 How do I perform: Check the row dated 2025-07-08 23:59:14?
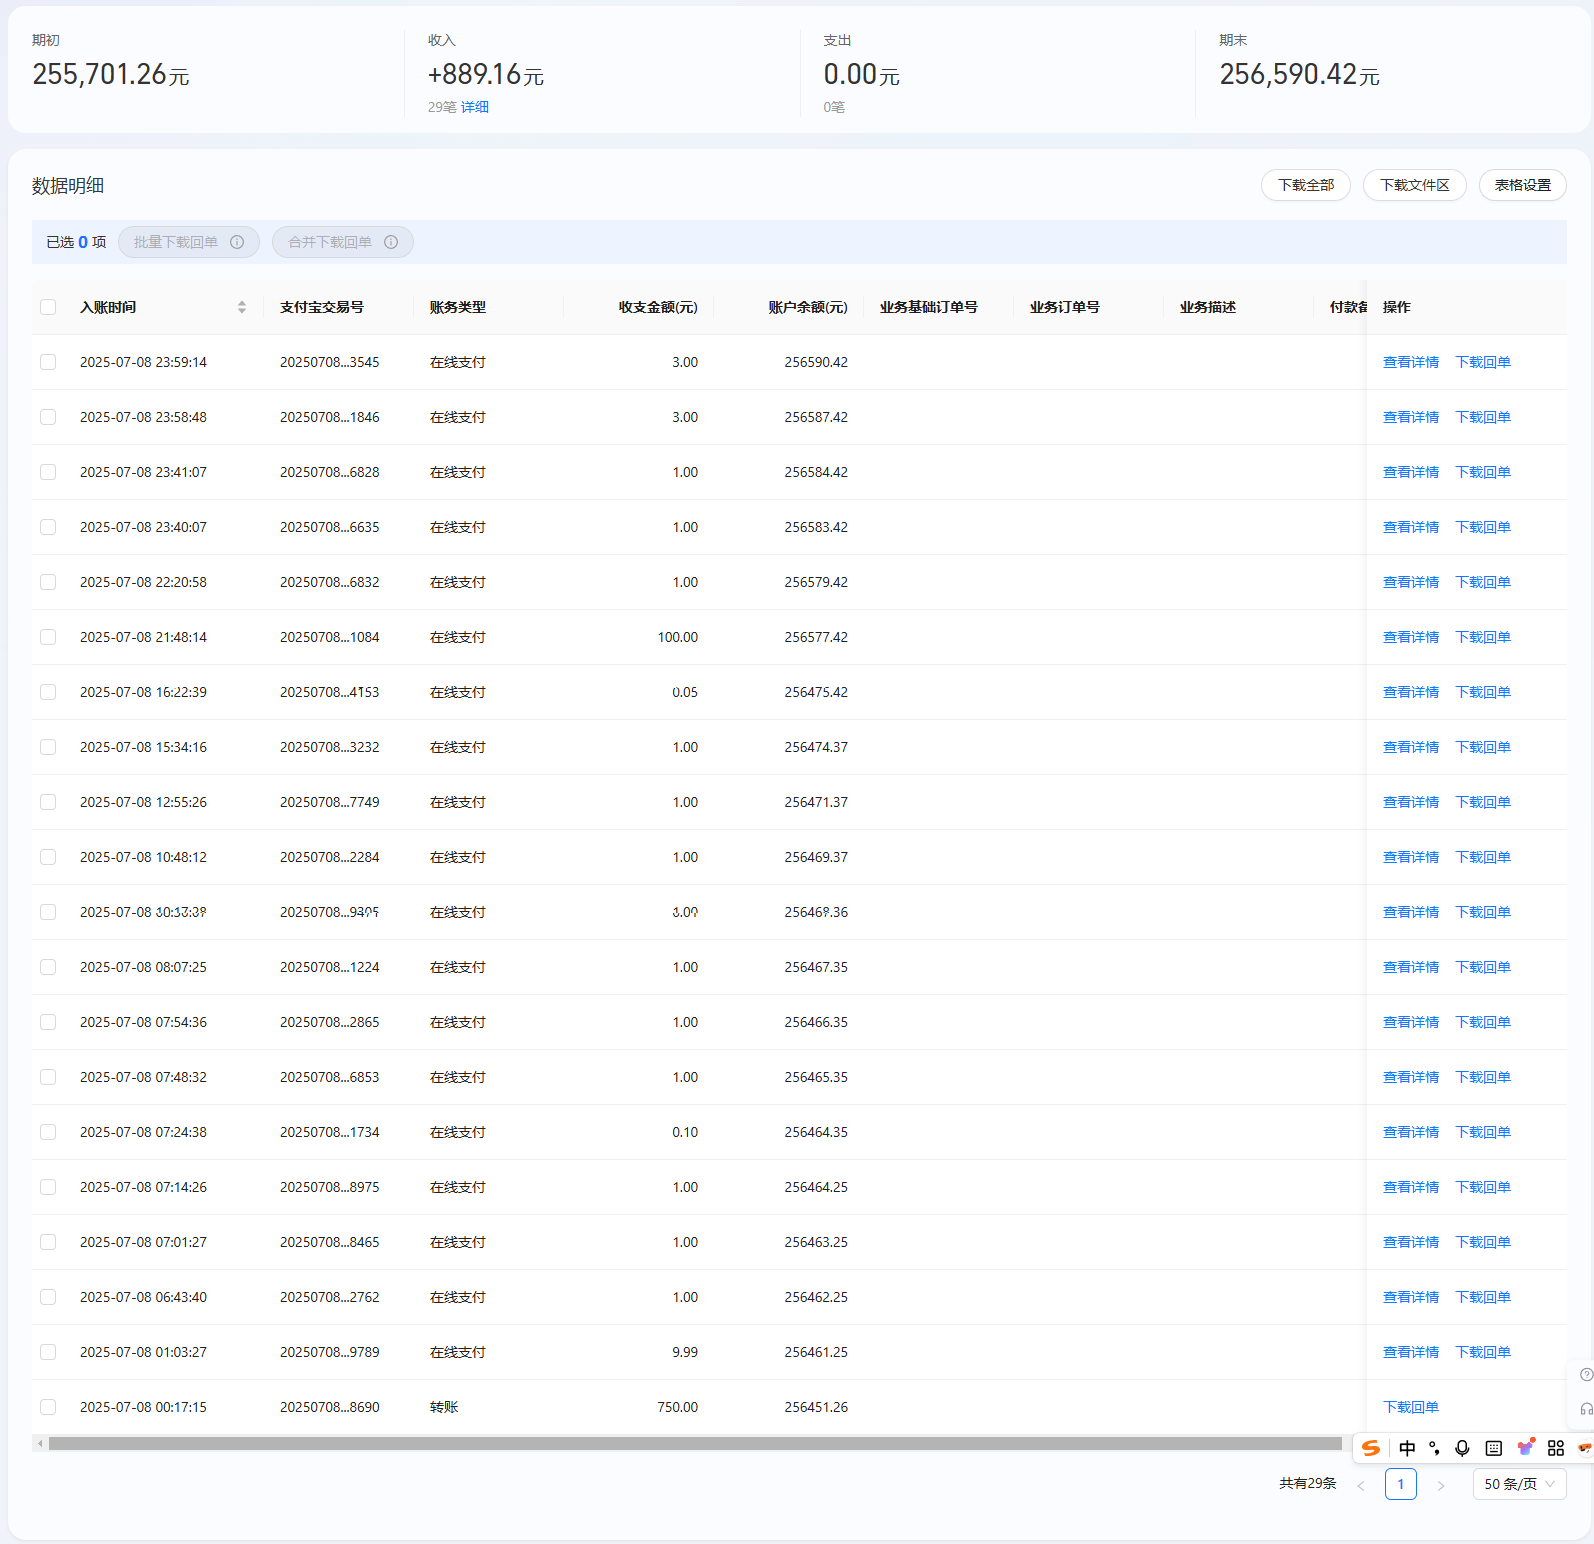(x=48, y=362)
